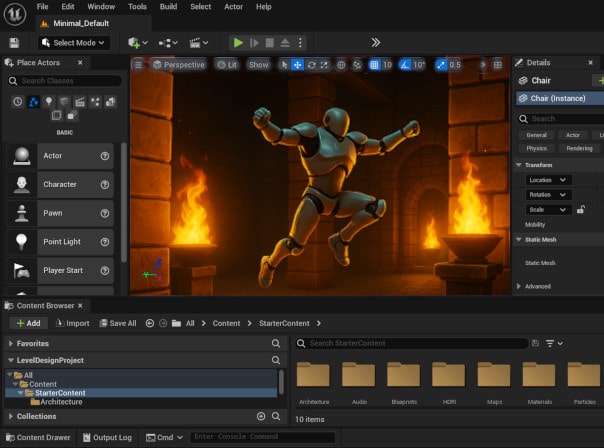604x448 pixels.
Task: Click the Lights category icon in Place Actors
Action: tap(48, 102)
